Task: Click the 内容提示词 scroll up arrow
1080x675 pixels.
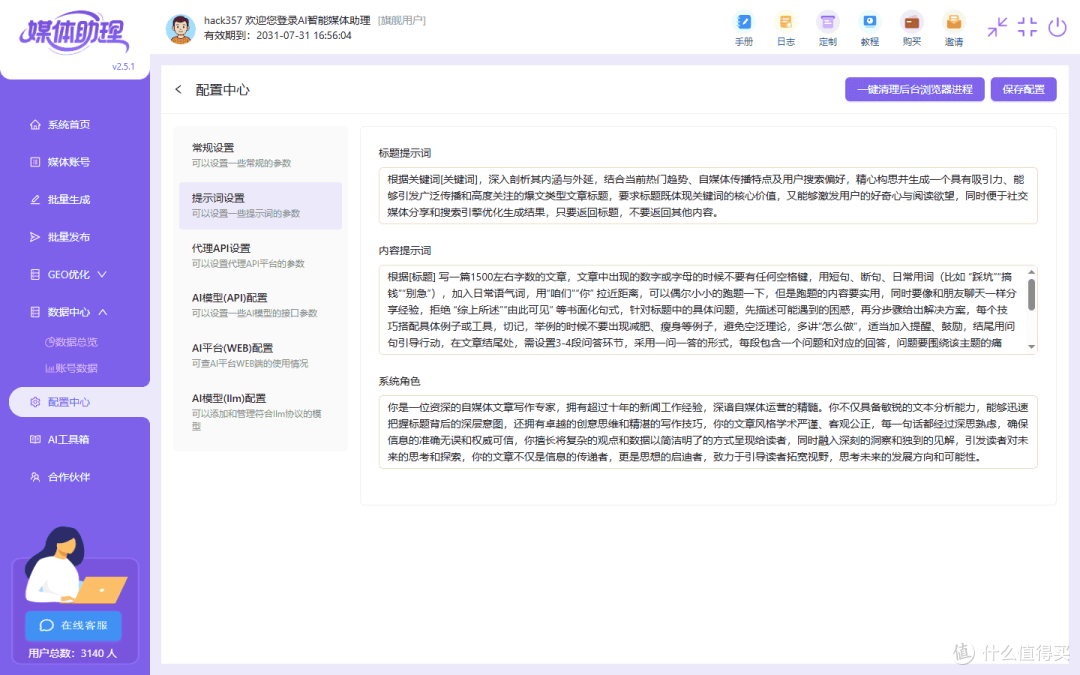Action: [1031, 272]
